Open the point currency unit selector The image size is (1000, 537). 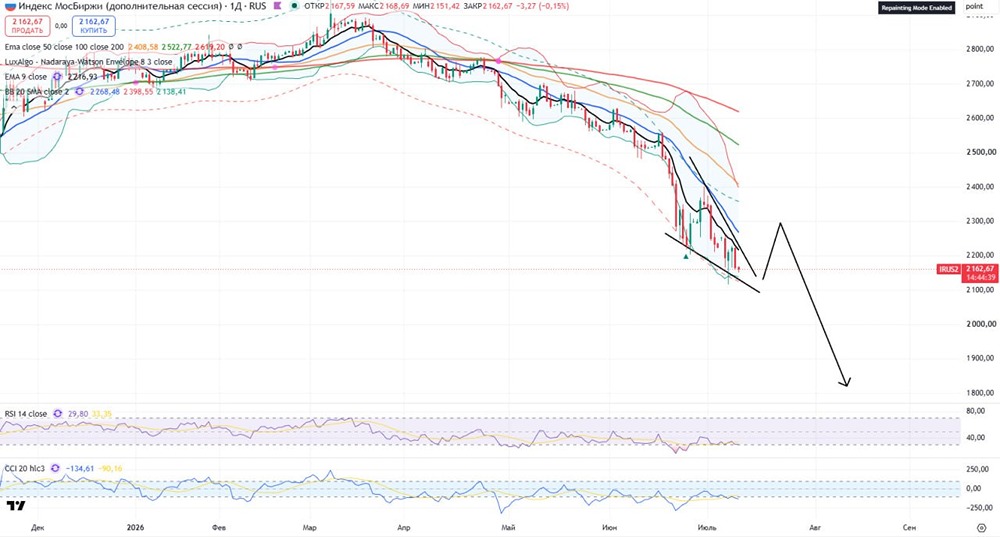coord(974,6)
